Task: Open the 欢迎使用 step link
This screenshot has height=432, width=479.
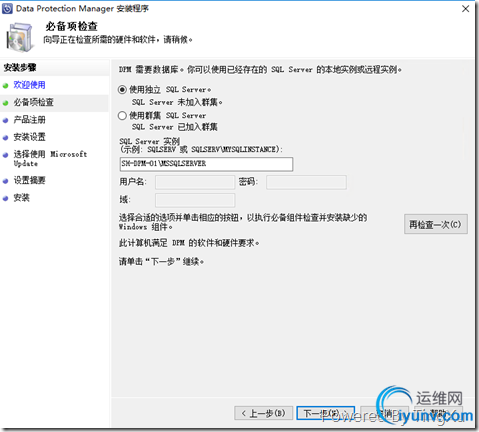Action: pyautogui.click(x=29, y=85)
